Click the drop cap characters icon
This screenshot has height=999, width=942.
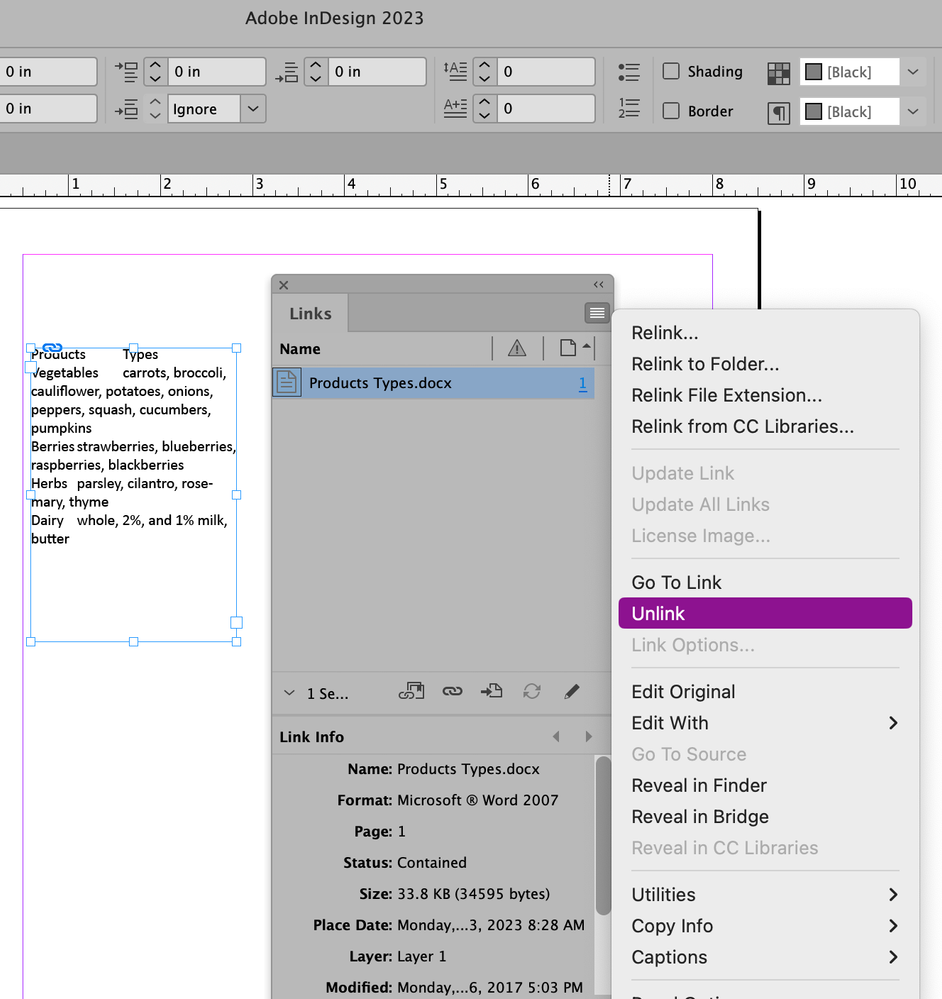(455, 108)
